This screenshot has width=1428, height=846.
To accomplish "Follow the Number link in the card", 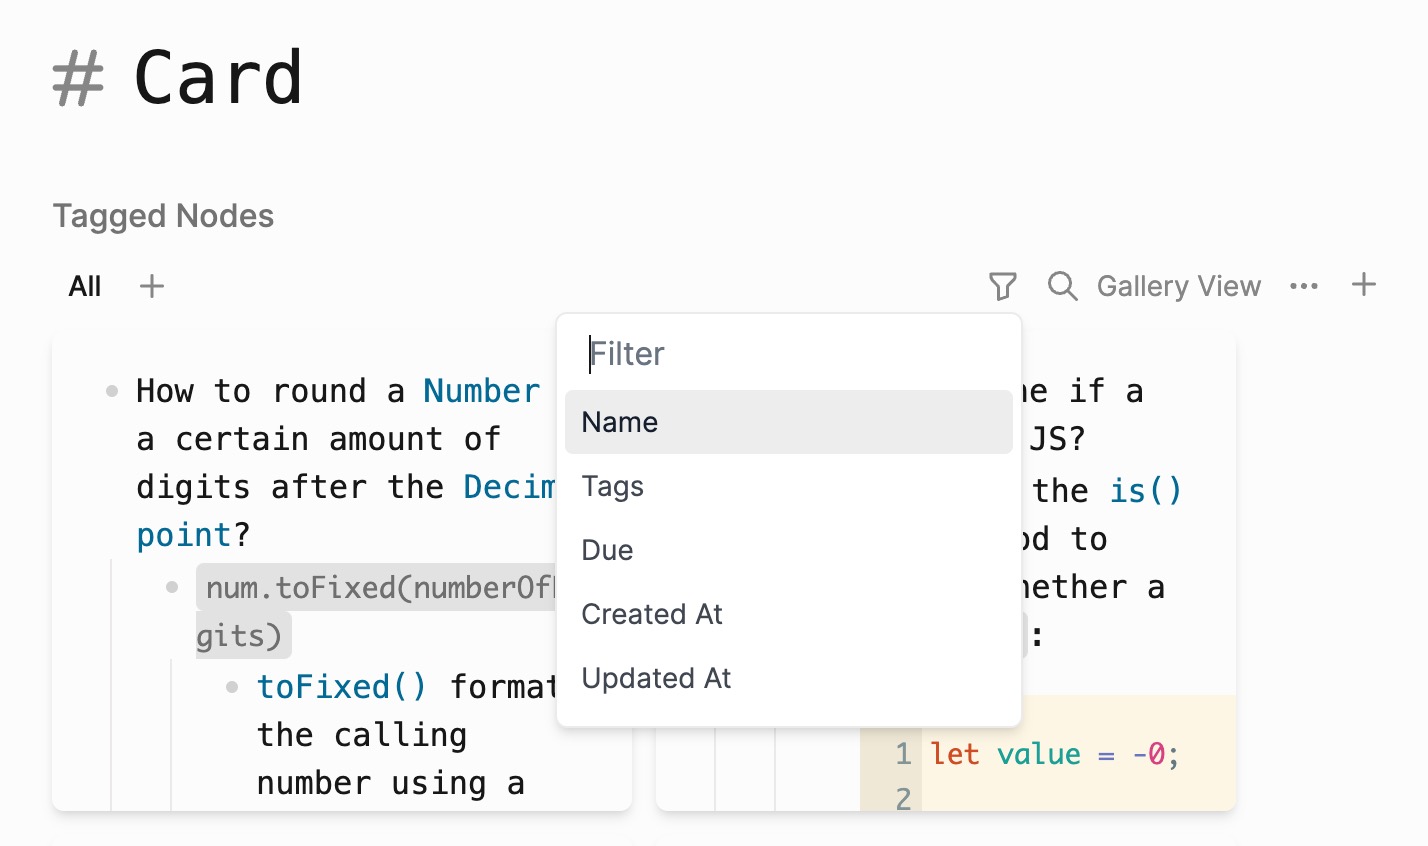I will pos(482,391).
